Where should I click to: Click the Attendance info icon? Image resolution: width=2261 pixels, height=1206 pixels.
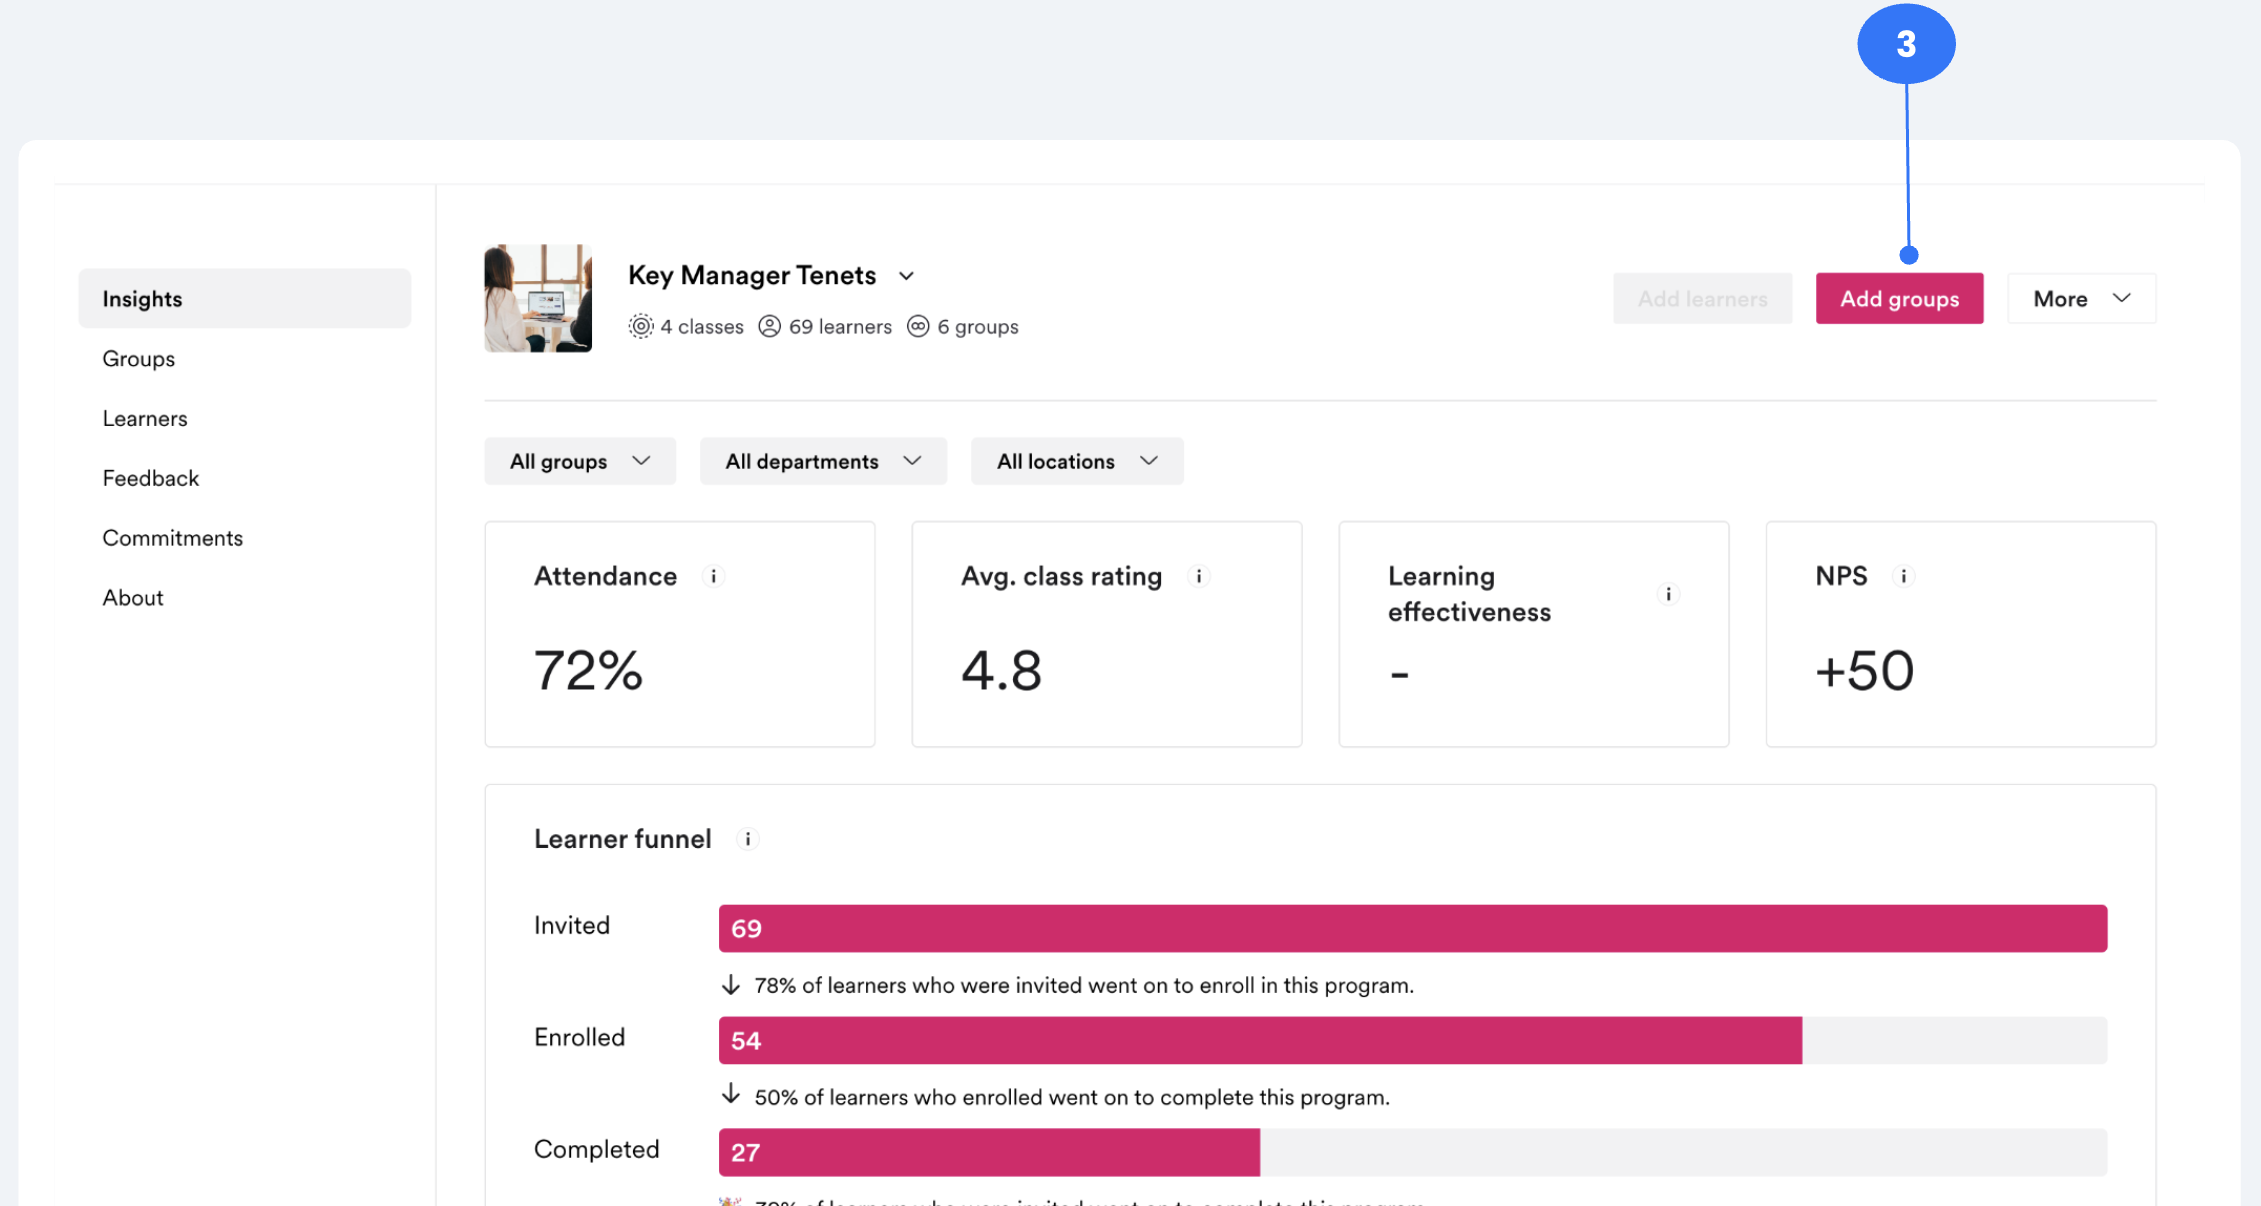pos(713,576)
